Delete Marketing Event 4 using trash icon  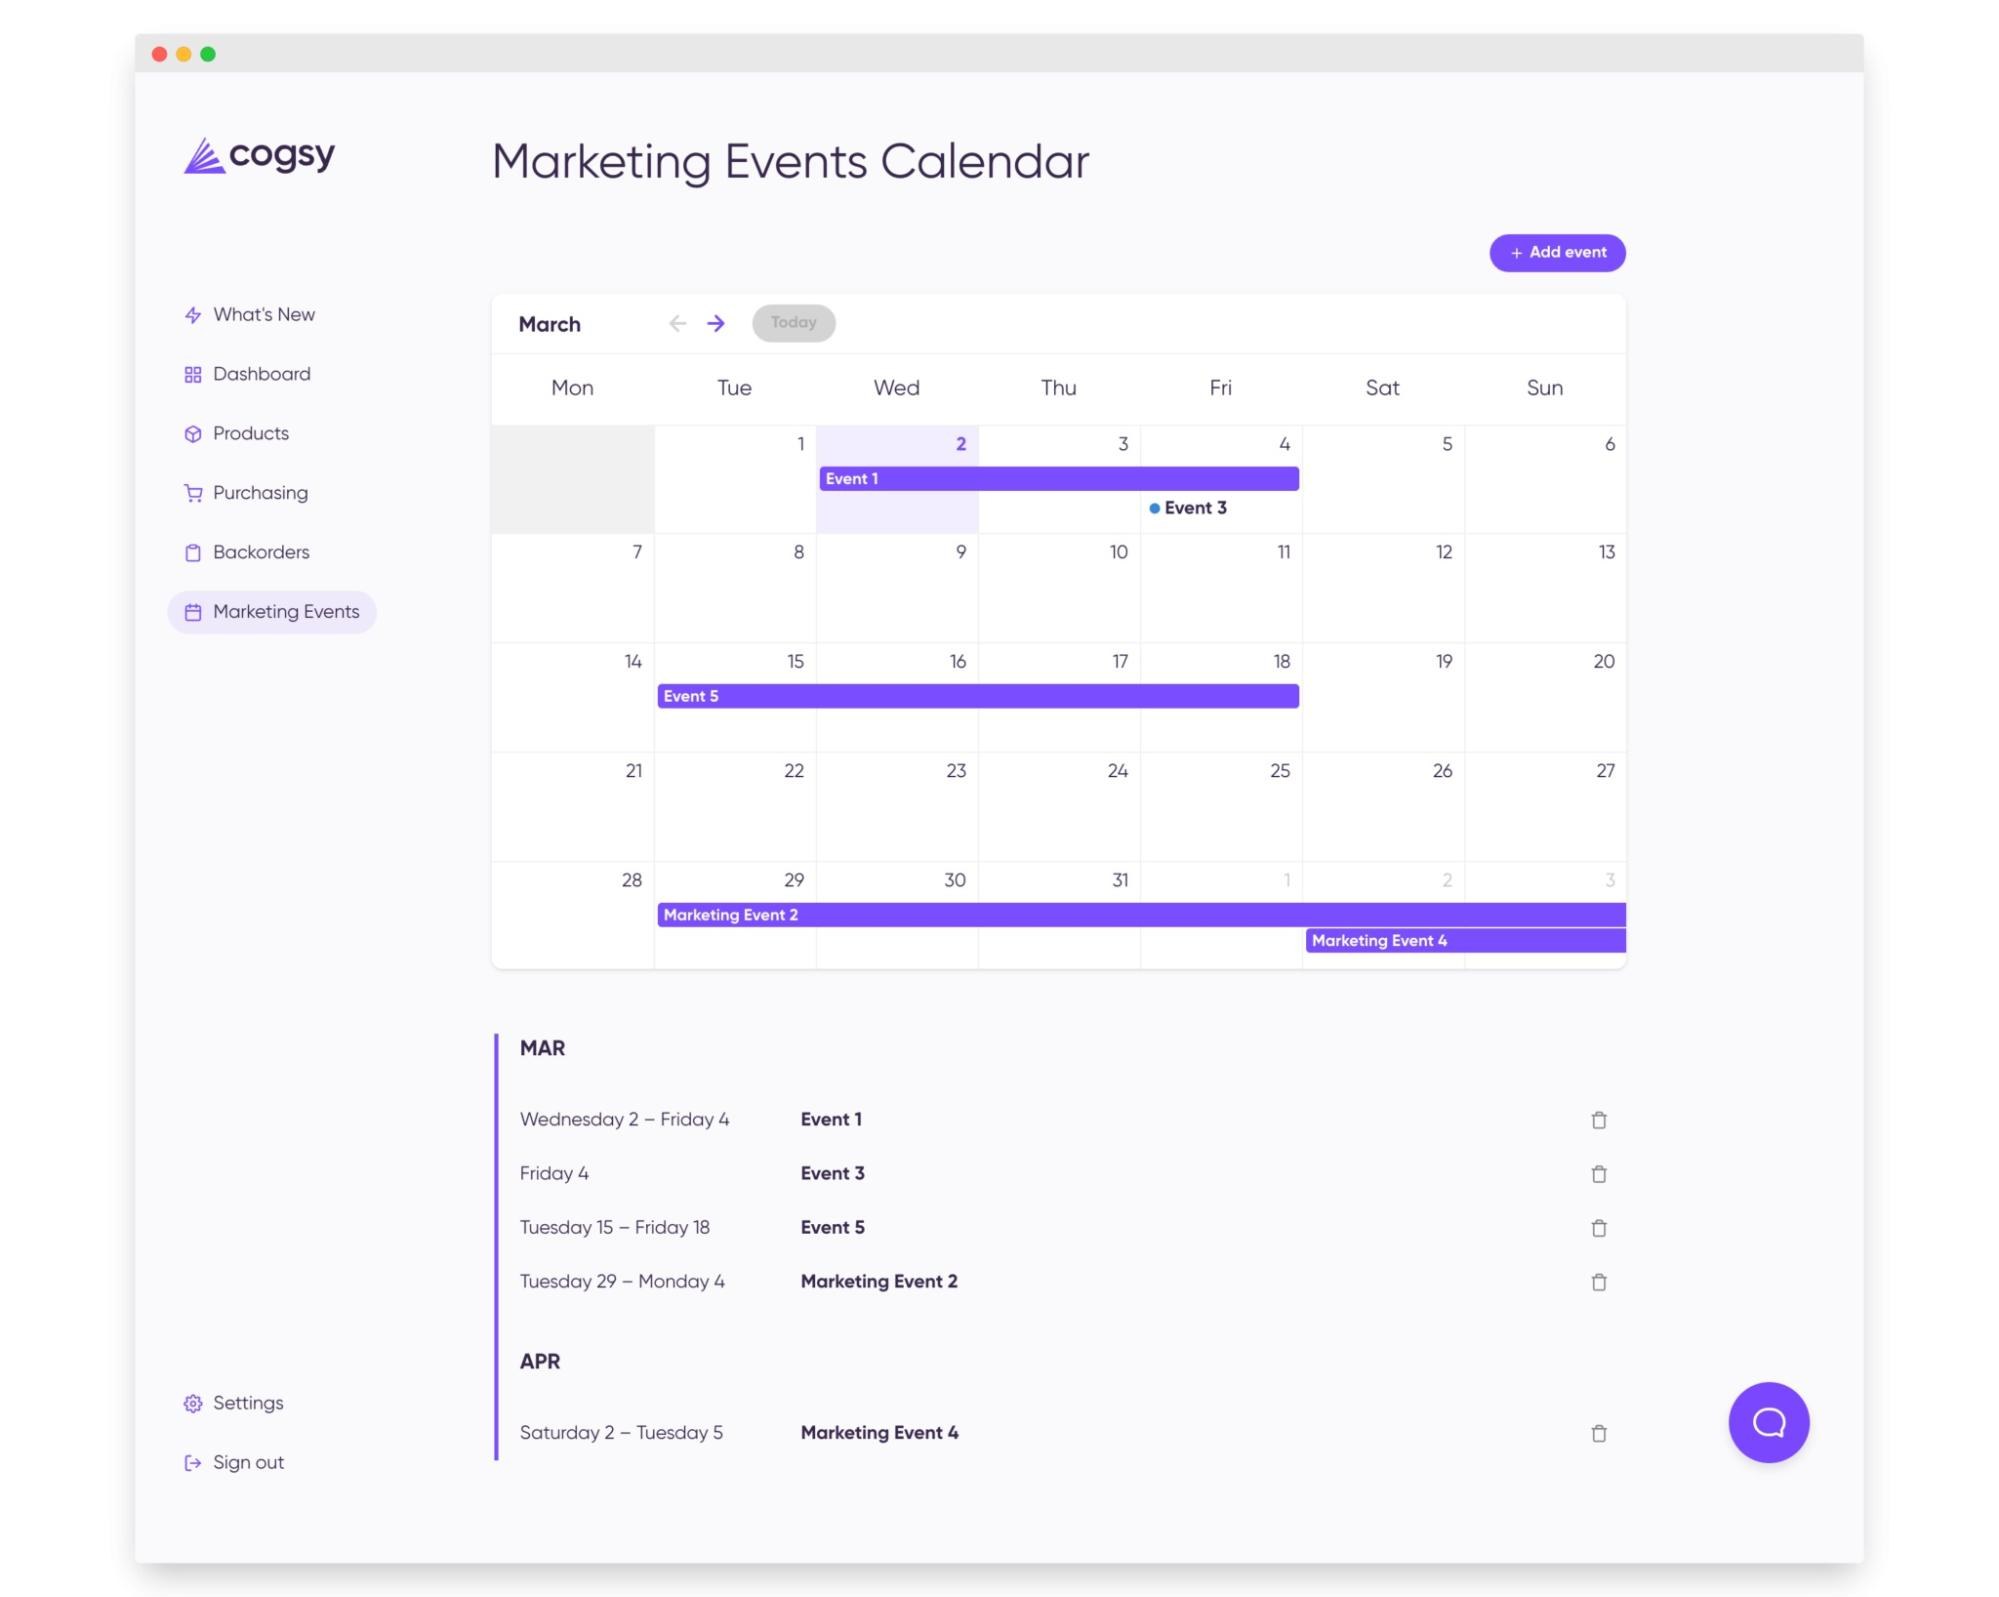[1599, 1433]
